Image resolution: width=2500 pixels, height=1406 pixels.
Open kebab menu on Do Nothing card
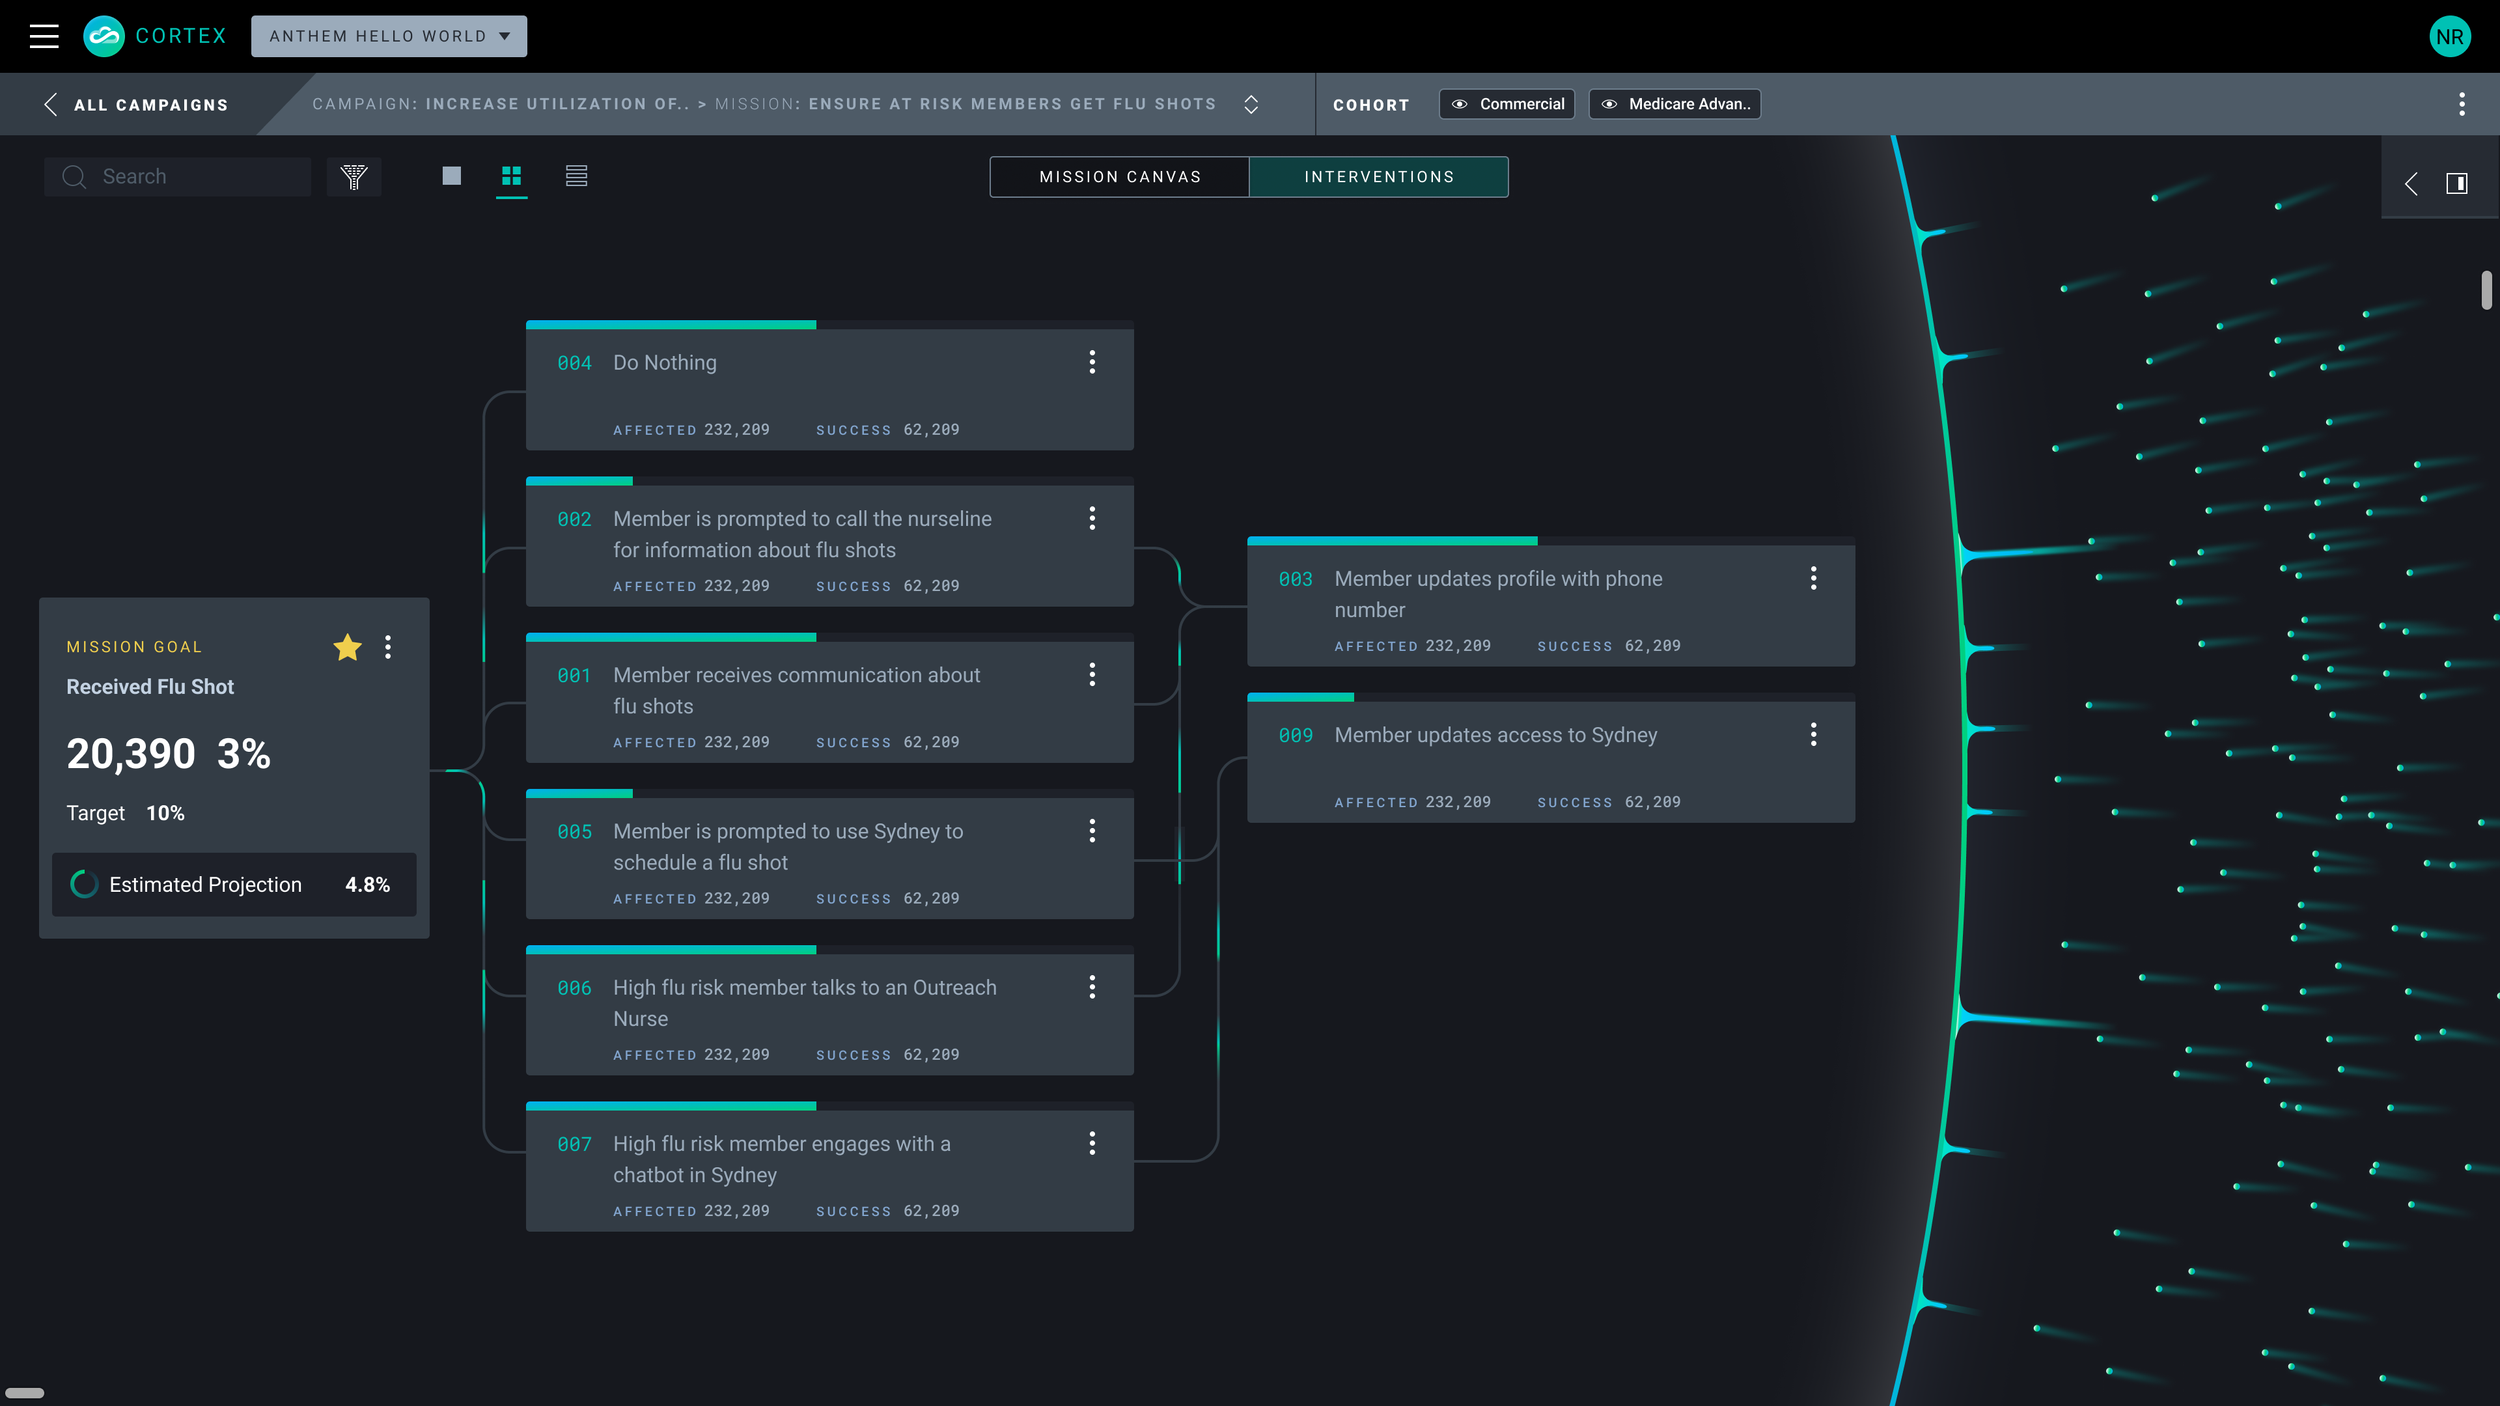click(1092, 362)
